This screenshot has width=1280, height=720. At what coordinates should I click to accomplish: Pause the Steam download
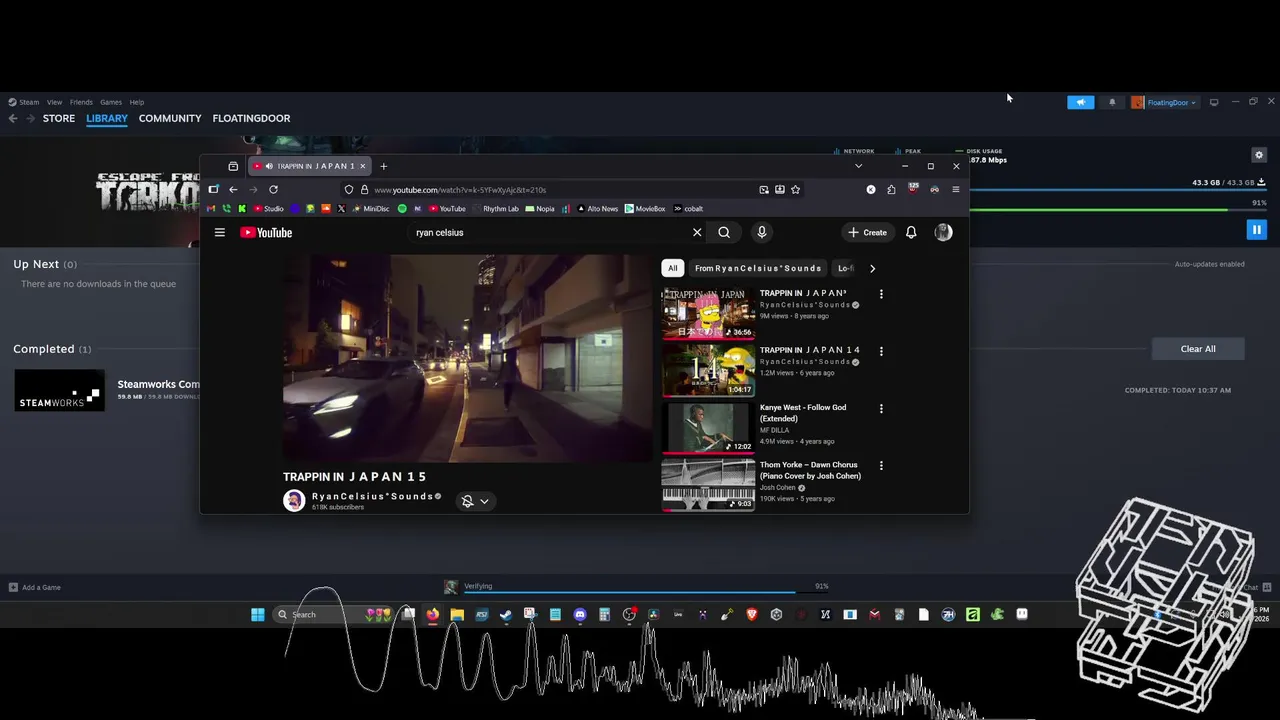coord(1256,230)
